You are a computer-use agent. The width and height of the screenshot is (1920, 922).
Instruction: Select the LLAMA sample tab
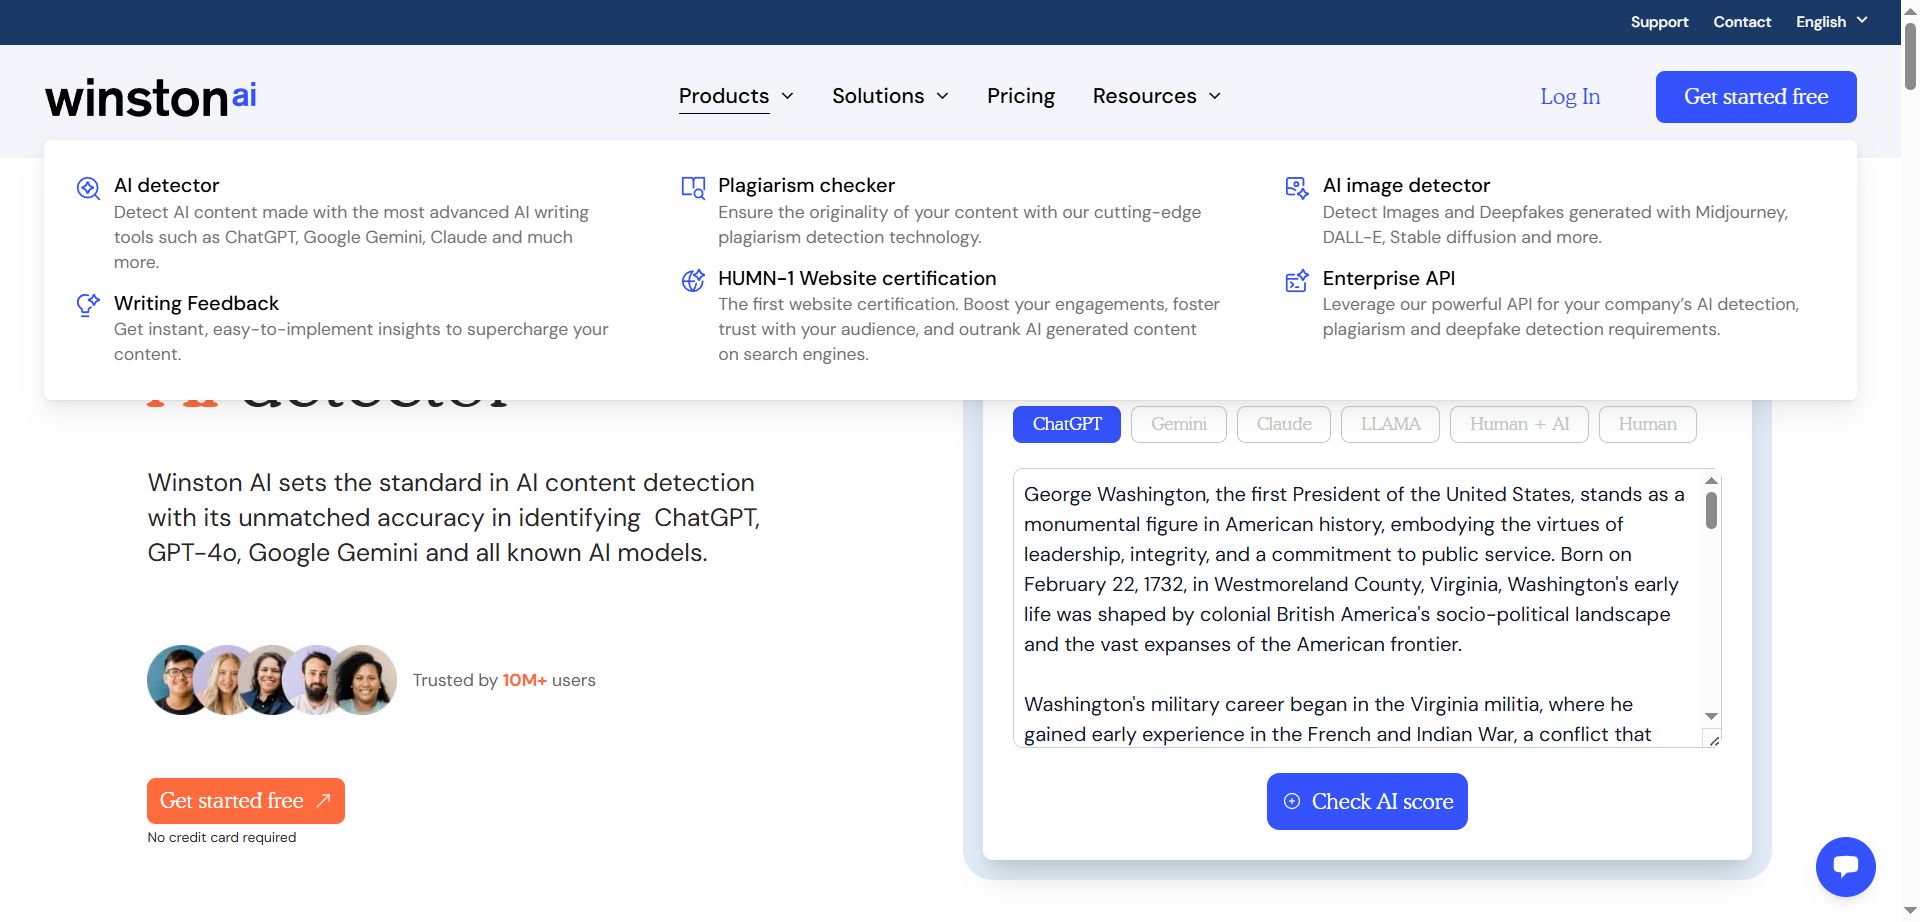point(1390,424)
